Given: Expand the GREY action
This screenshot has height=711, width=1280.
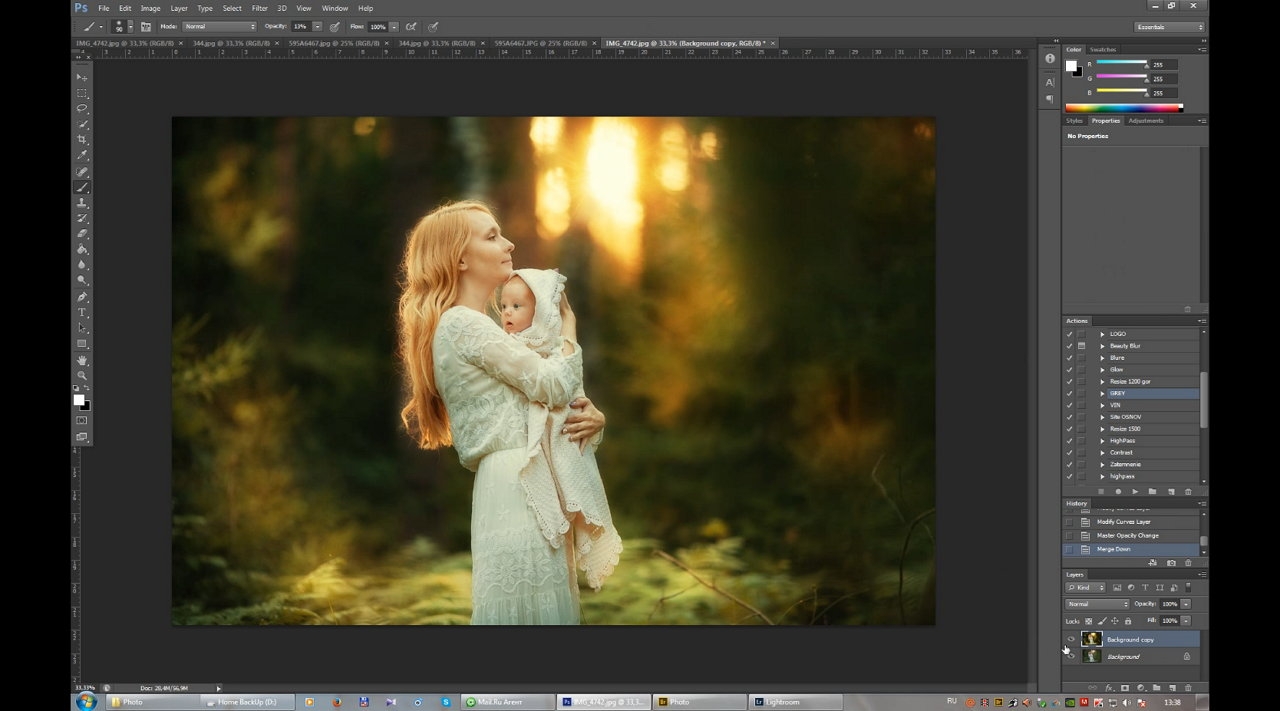Looking at the screenshot, I should tap(1102, 394).
